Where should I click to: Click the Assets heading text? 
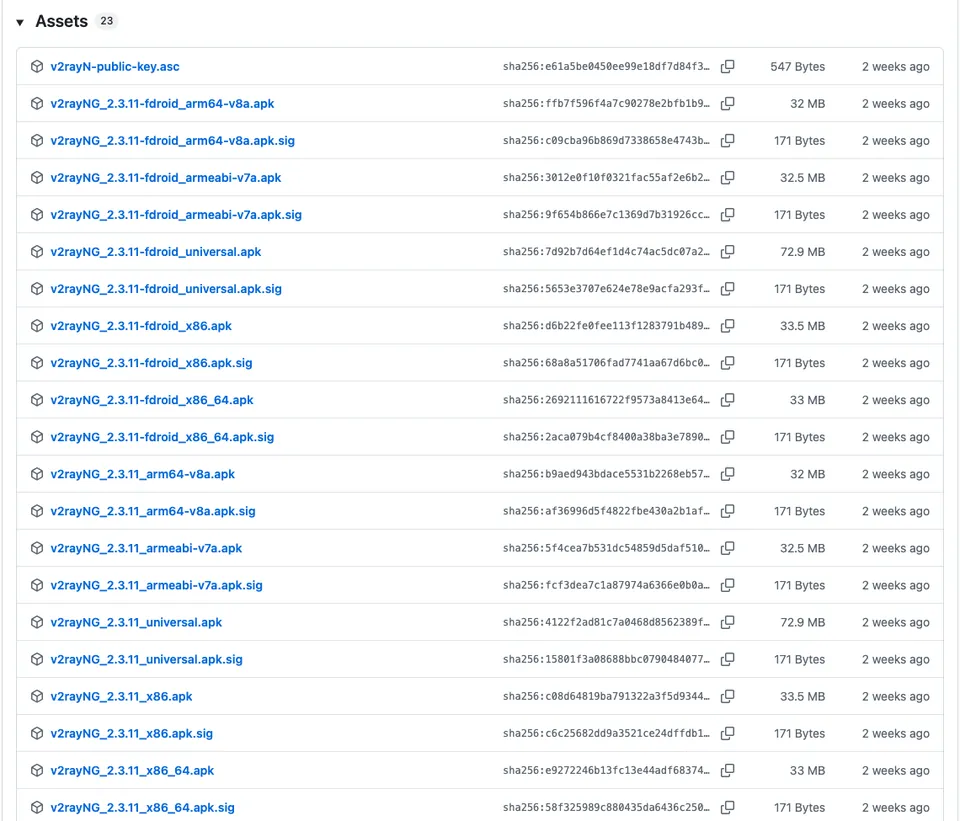[x=61, y=21]
